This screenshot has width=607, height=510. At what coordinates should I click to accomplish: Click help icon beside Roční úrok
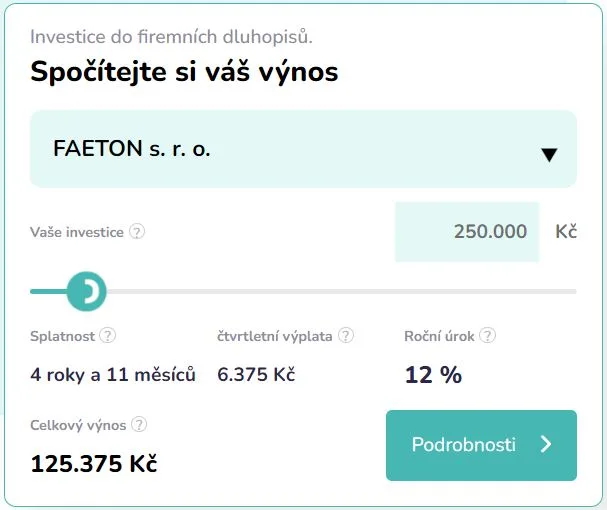click(x=487, y=335)
